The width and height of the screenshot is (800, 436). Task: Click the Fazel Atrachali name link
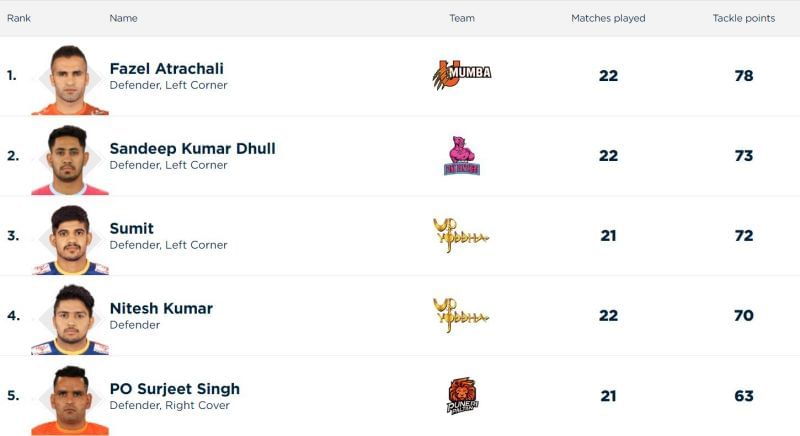point(166,69)
